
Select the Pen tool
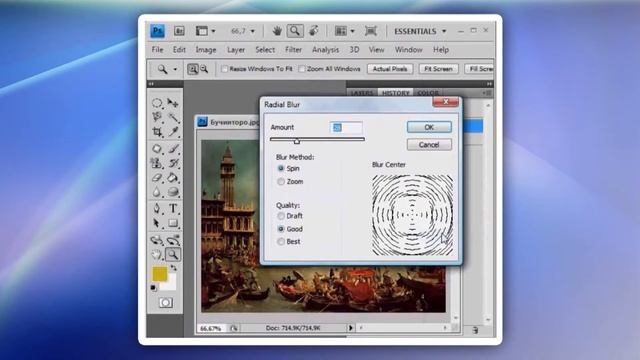(x=157, y=209)
